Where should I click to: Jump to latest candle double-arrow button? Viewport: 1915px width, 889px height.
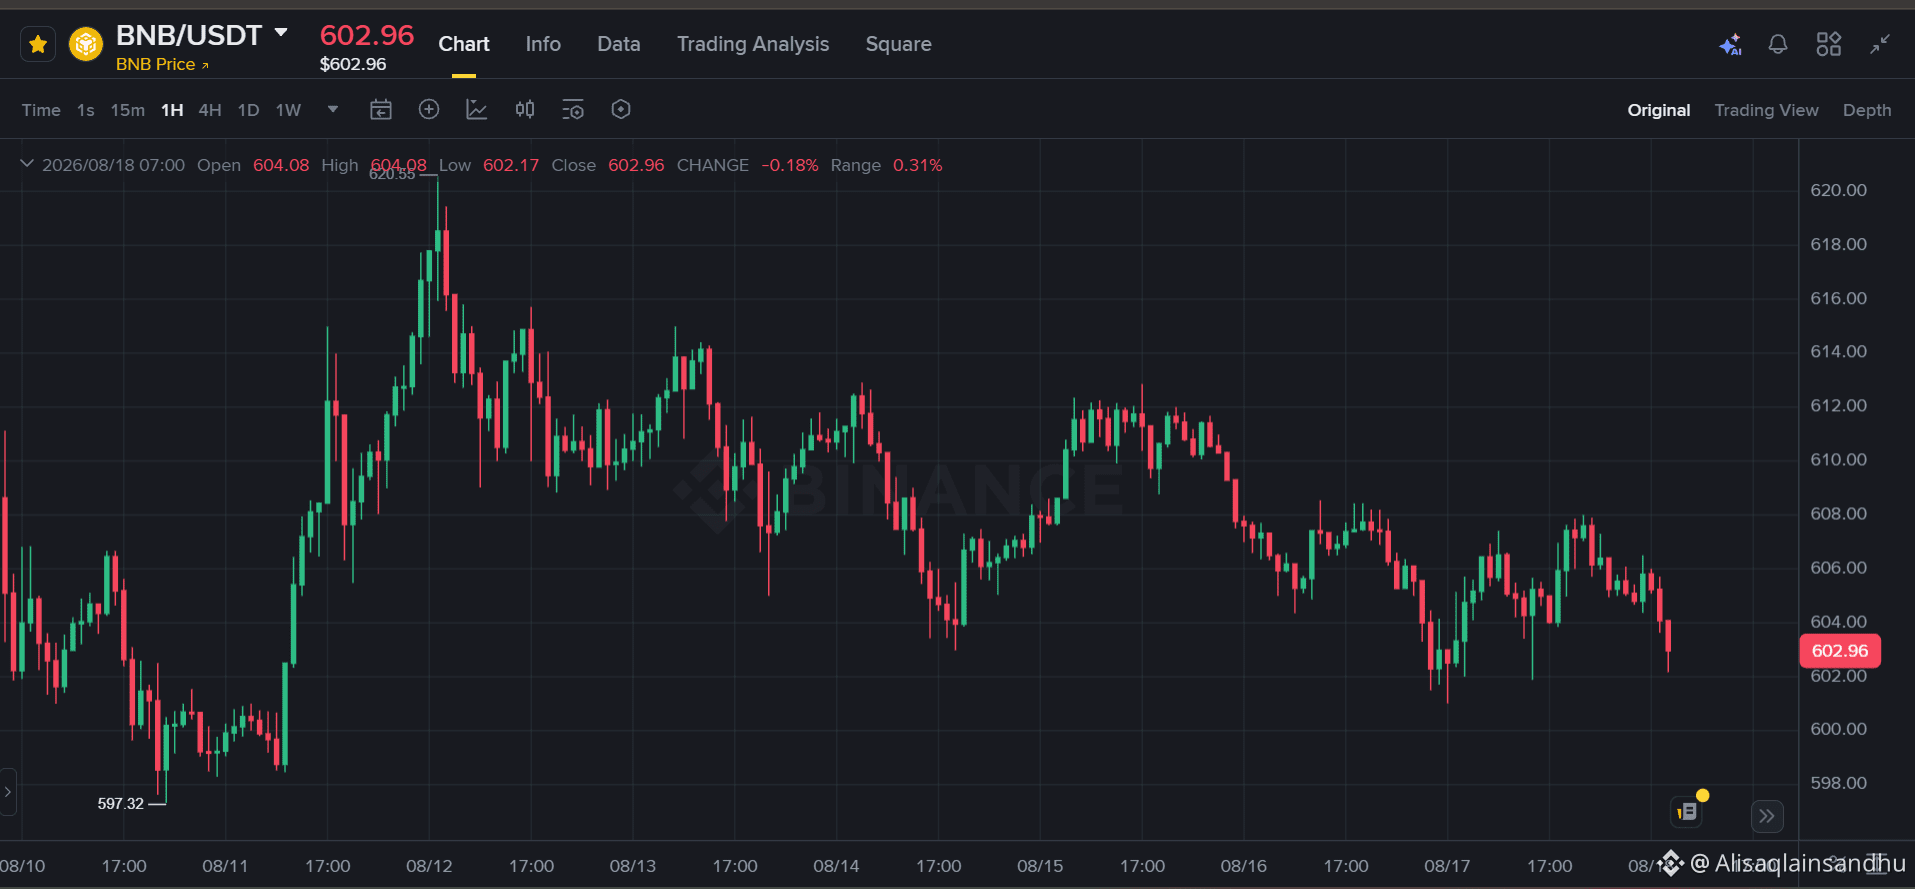click(1767, 816)
